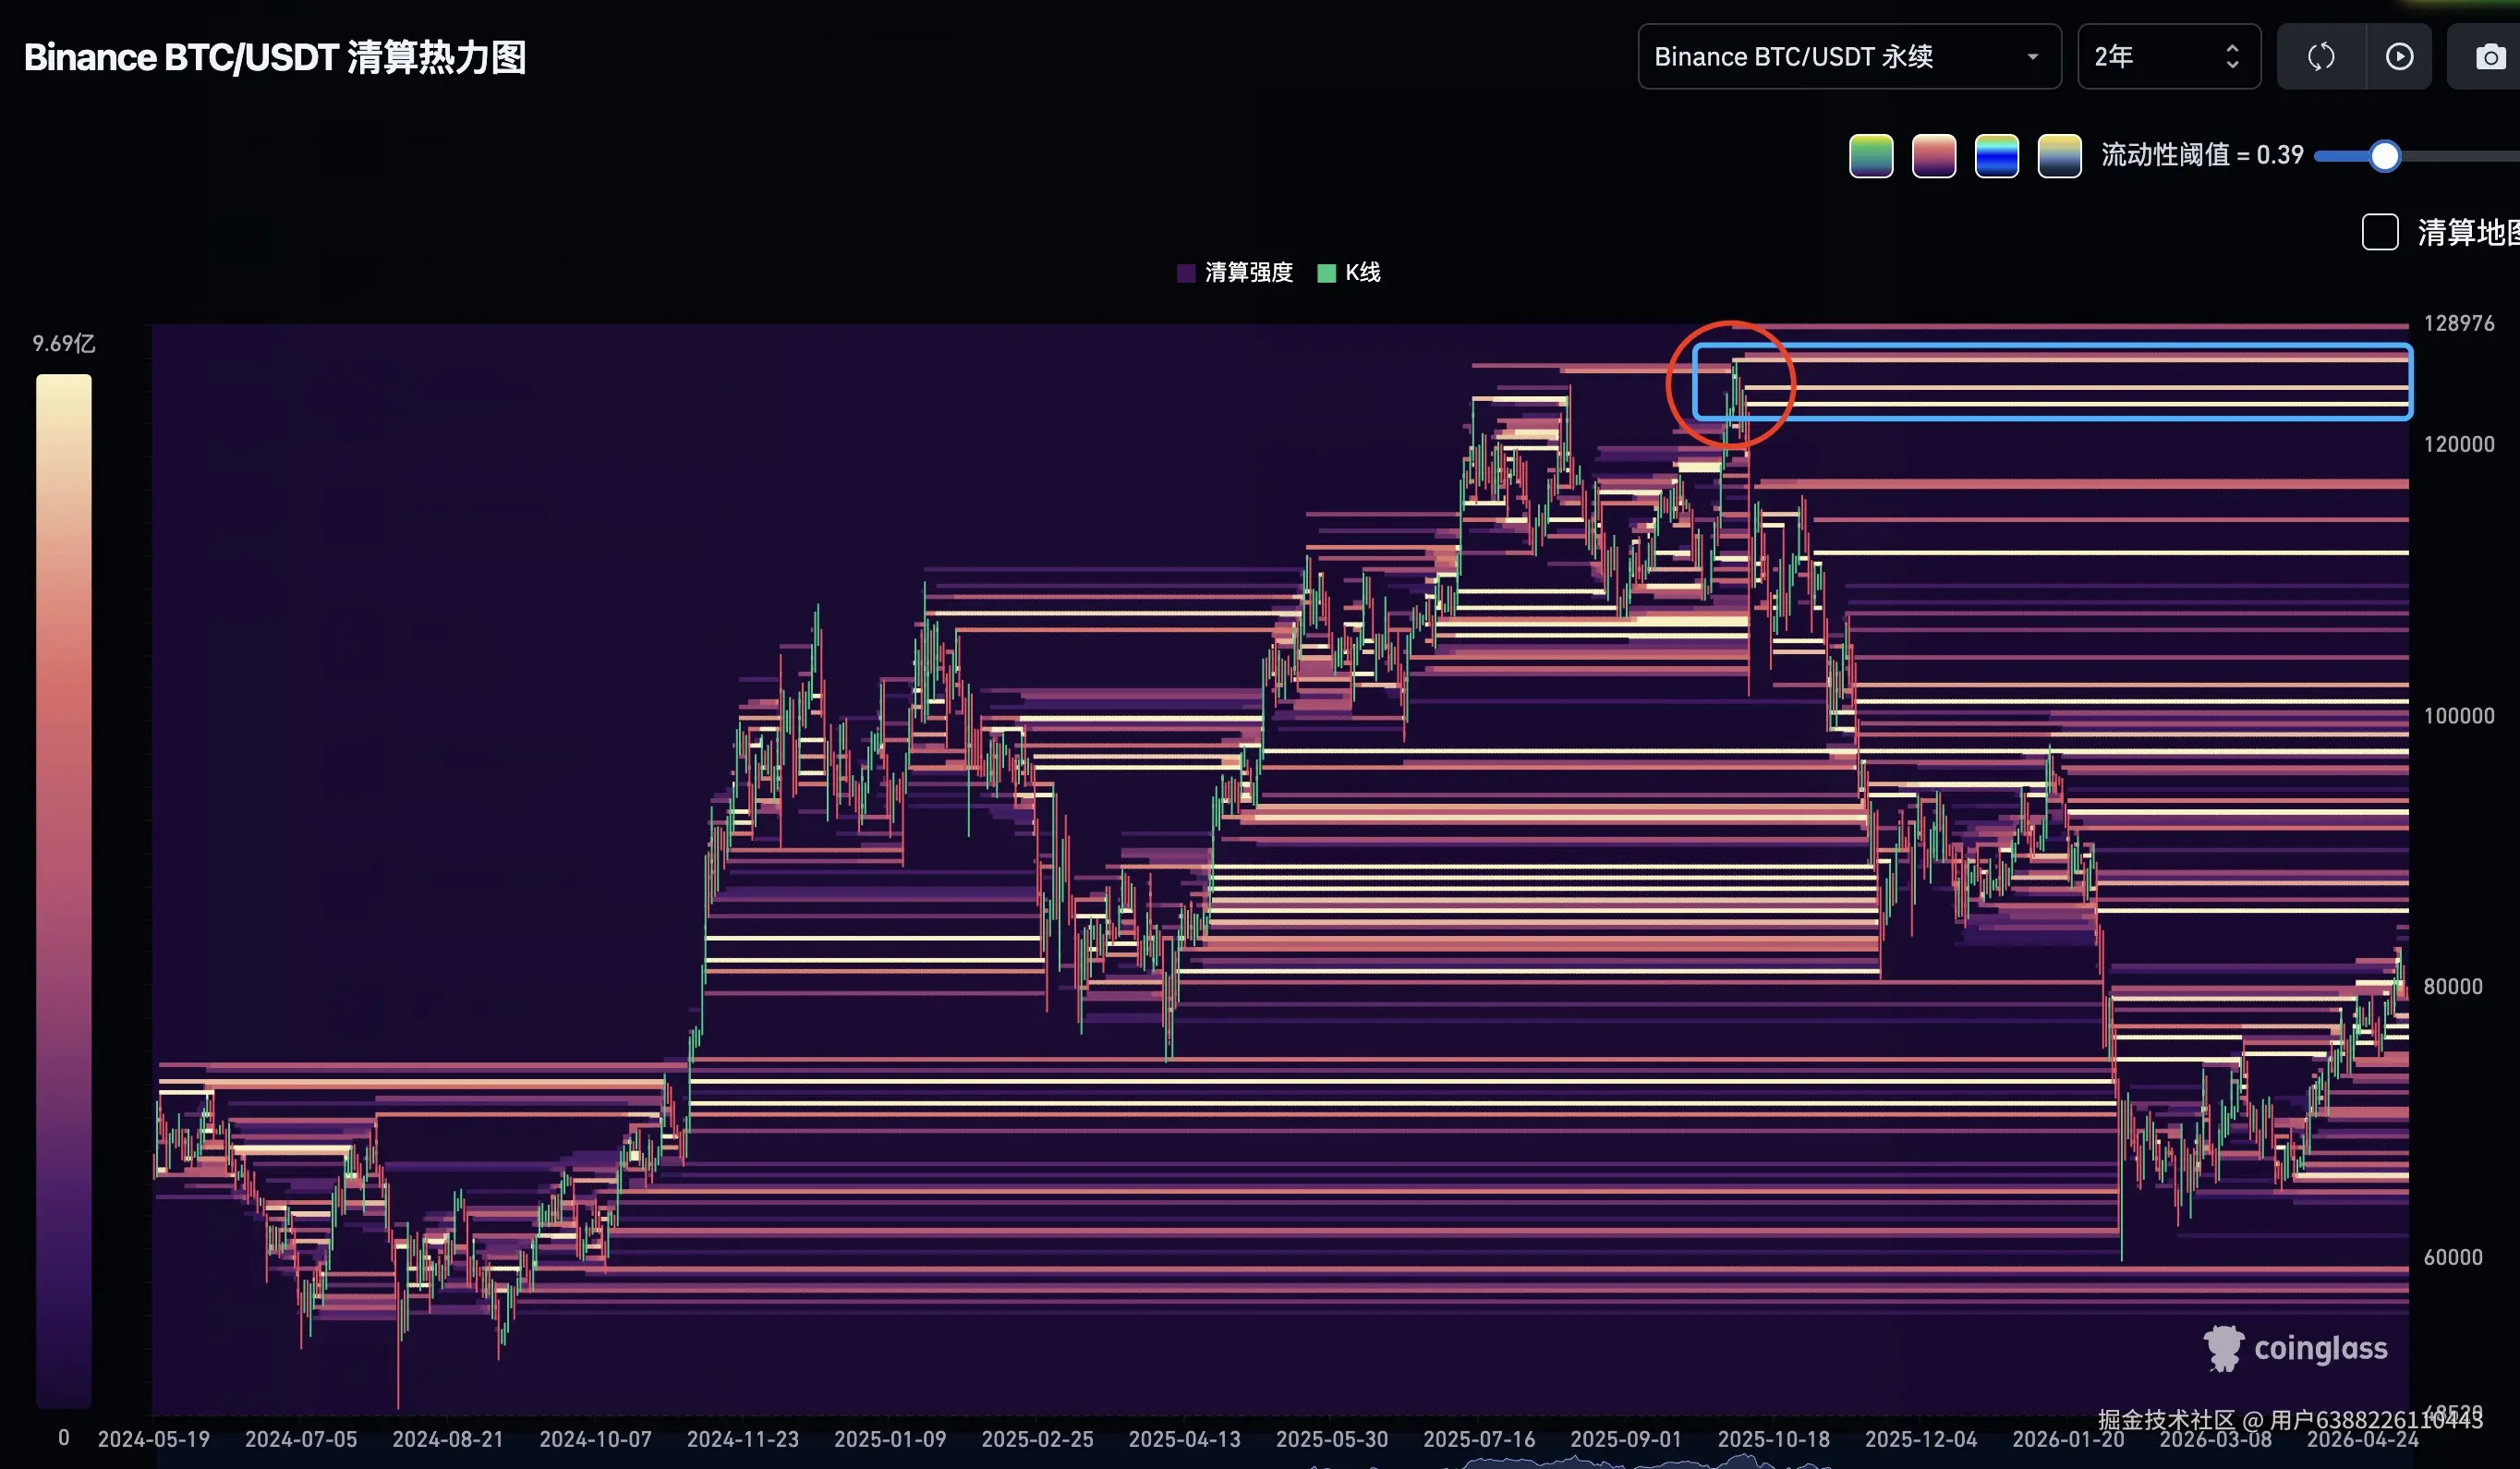
Task: Click the 2025-10-18 date axis label
Action: tap(1774, 1439)
